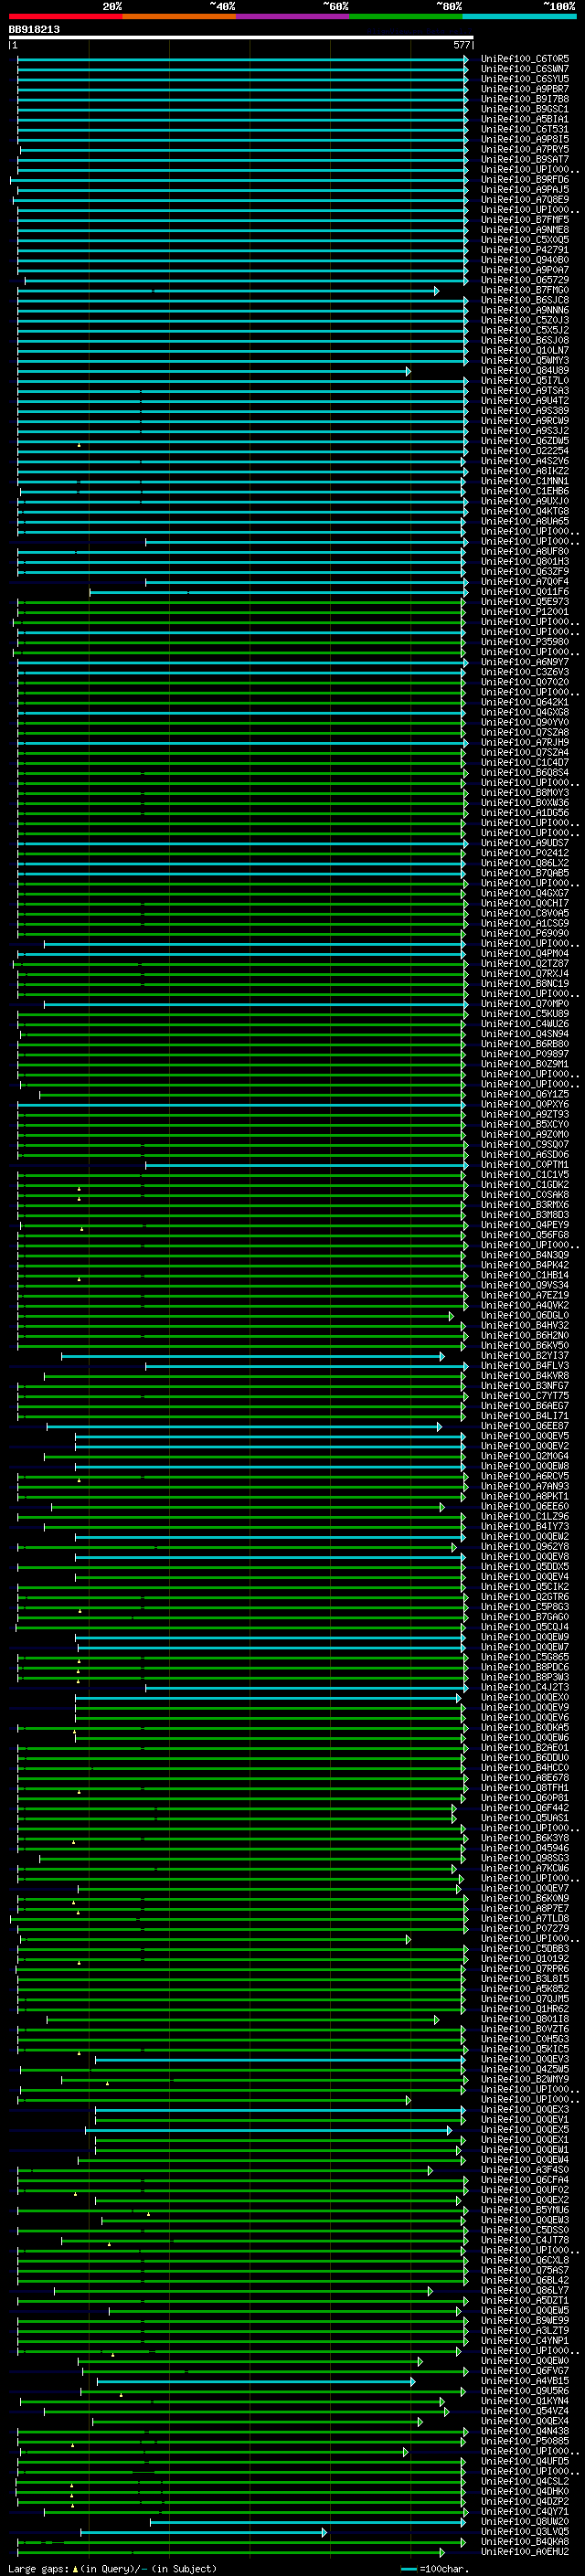Select hit label UniRef100_O65729
The height and width of the screenshot is (2576, 585).
pyautogui.click(x=525, y=280)
